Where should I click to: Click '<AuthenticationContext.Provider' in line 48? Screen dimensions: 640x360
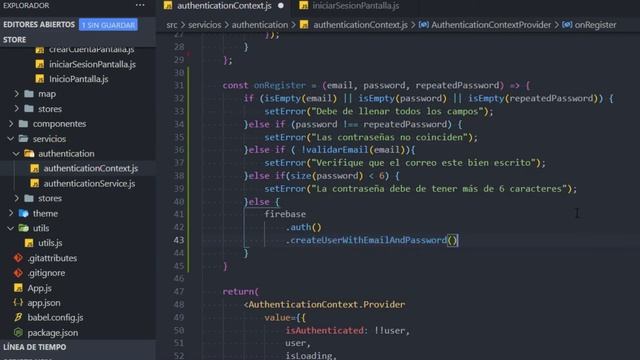[x=324, y=304]
